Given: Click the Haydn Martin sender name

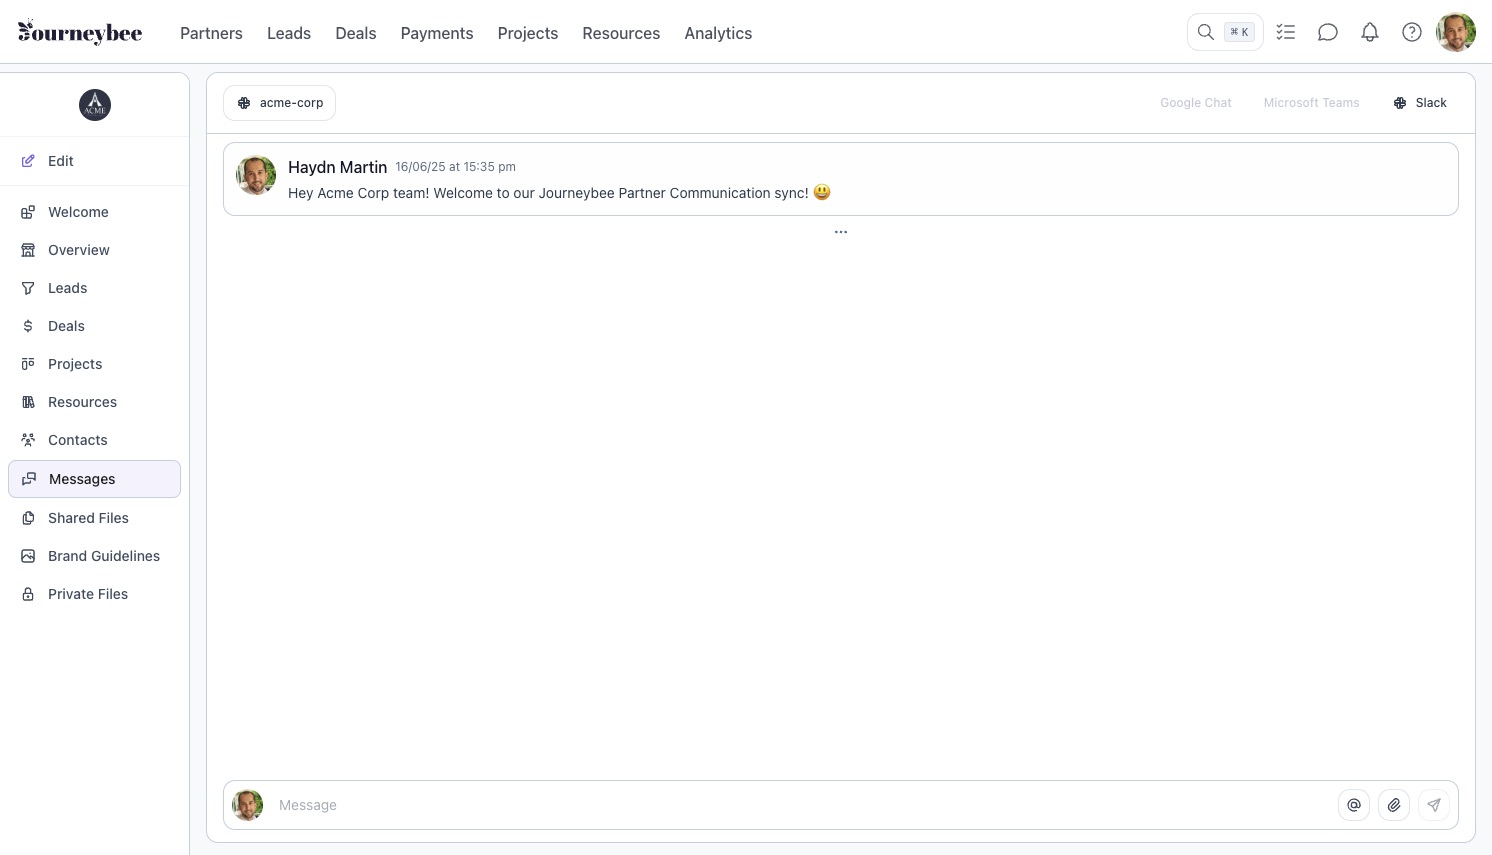Looking at the screenshot, I should coord(337,167).
